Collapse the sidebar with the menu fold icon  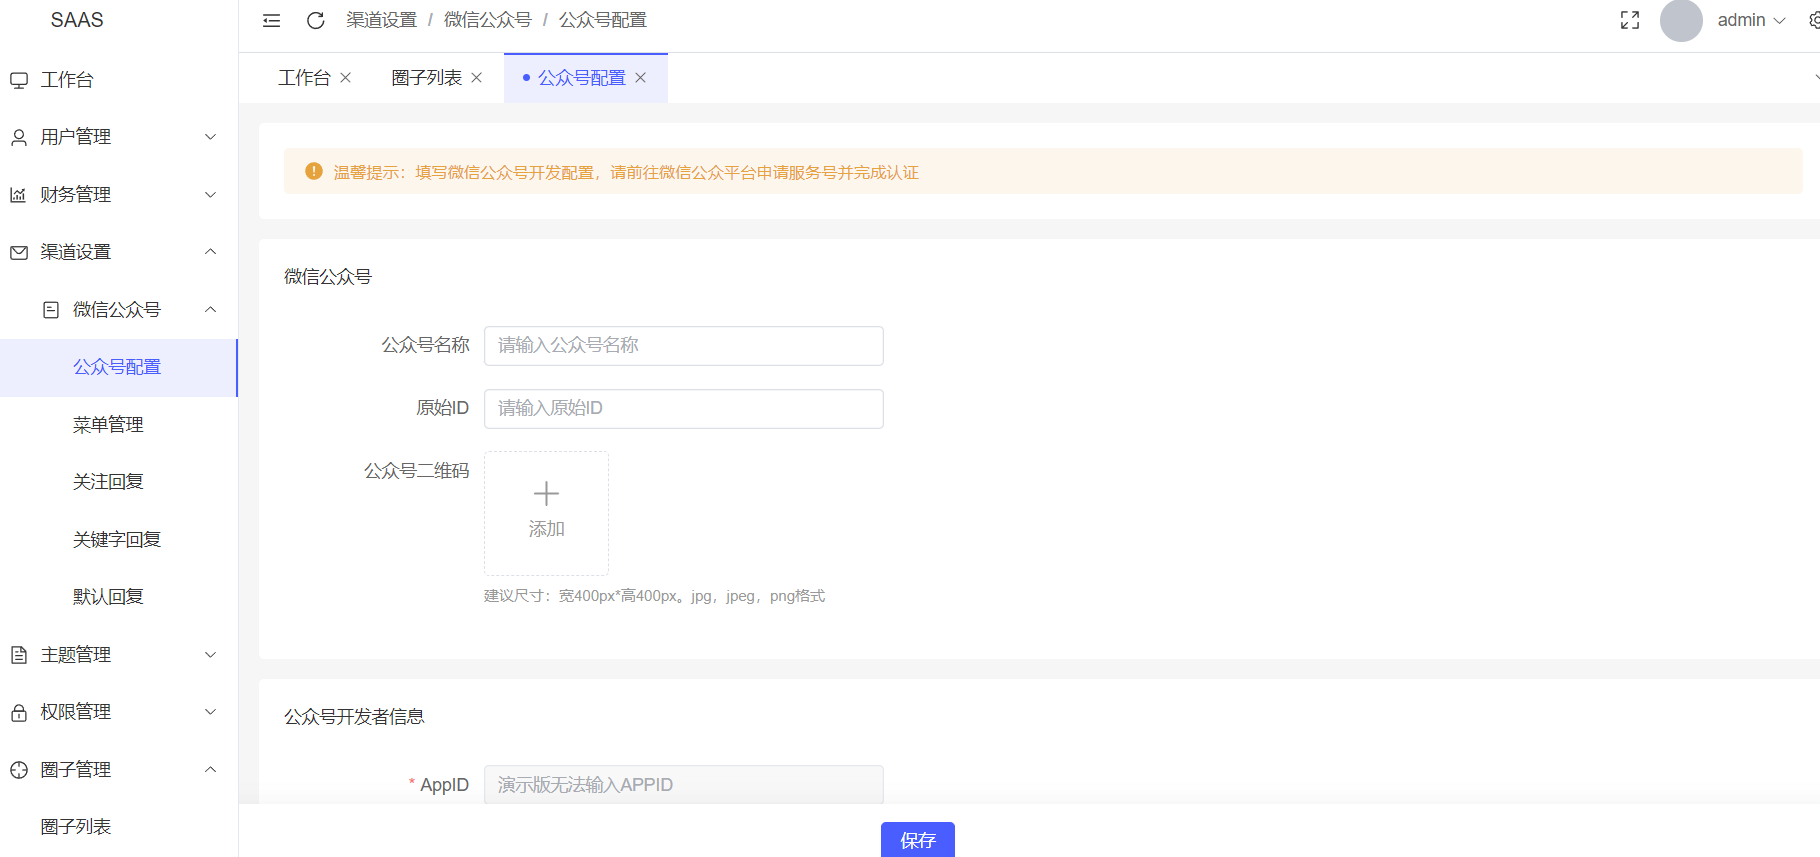click(x=271, y=20)
